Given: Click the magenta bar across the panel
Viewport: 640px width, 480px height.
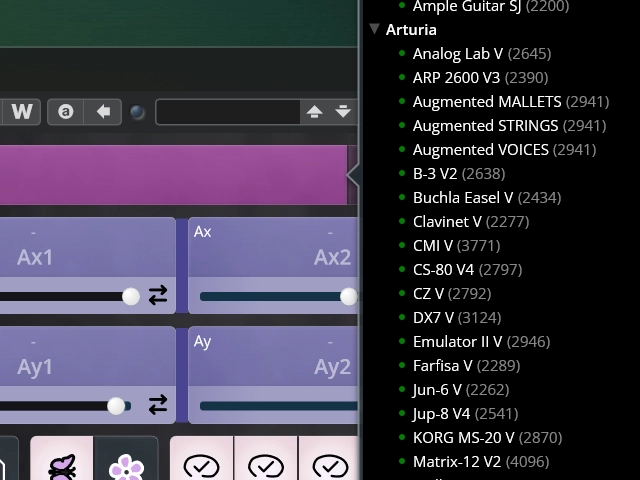Looking at the screenshot, I should [173, 175].
